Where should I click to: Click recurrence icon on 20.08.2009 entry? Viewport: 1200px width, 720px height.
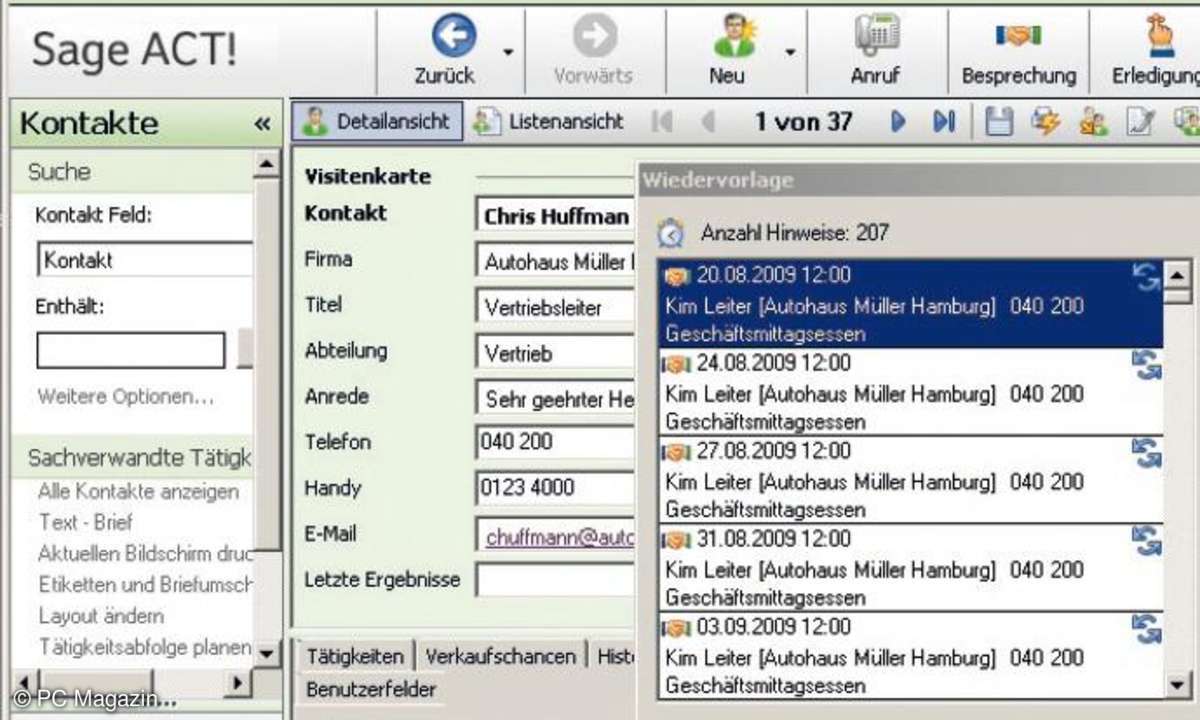[1146, 277]
